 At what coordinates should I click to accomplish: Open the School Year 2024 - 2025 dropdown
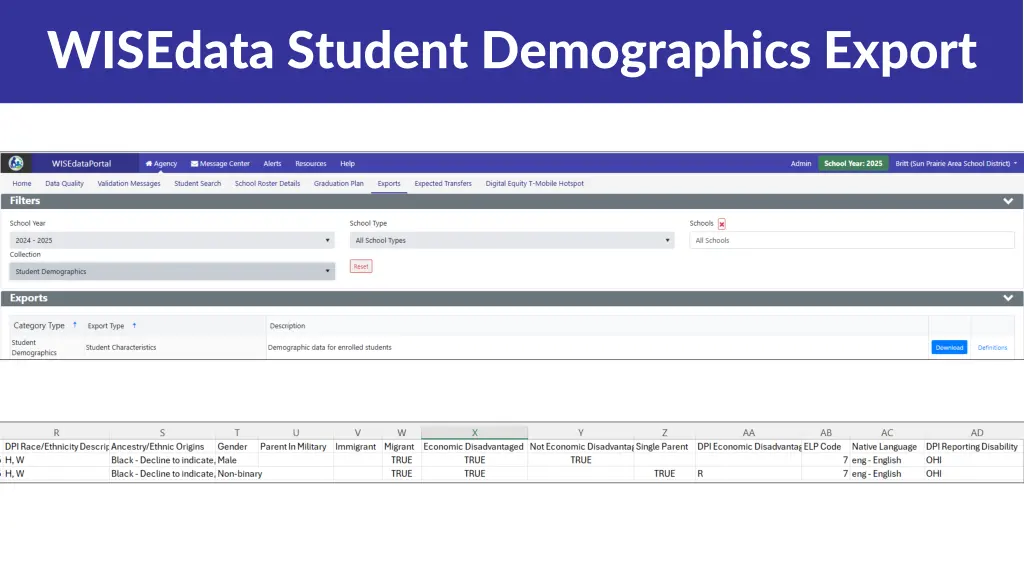click(172, 240)
